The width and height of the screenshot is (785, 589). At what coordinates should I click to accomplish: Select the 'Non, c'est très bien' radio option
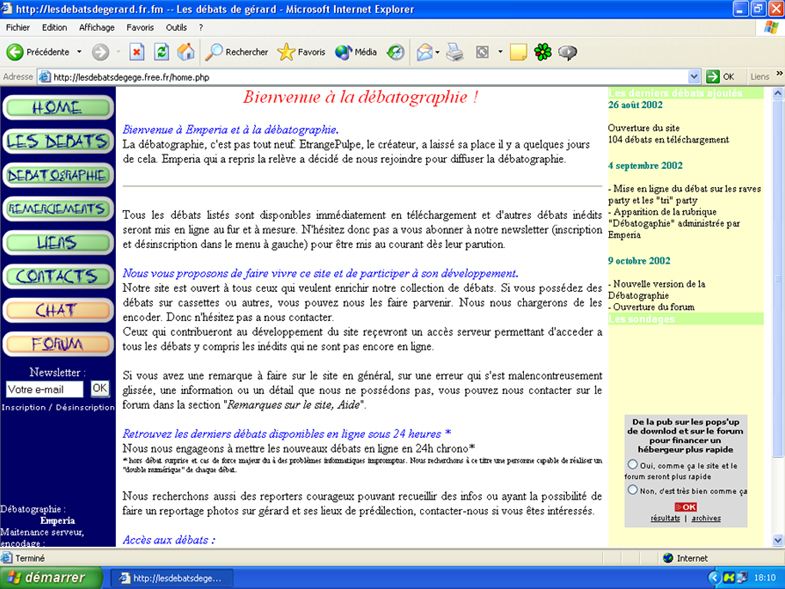point(633,490)
